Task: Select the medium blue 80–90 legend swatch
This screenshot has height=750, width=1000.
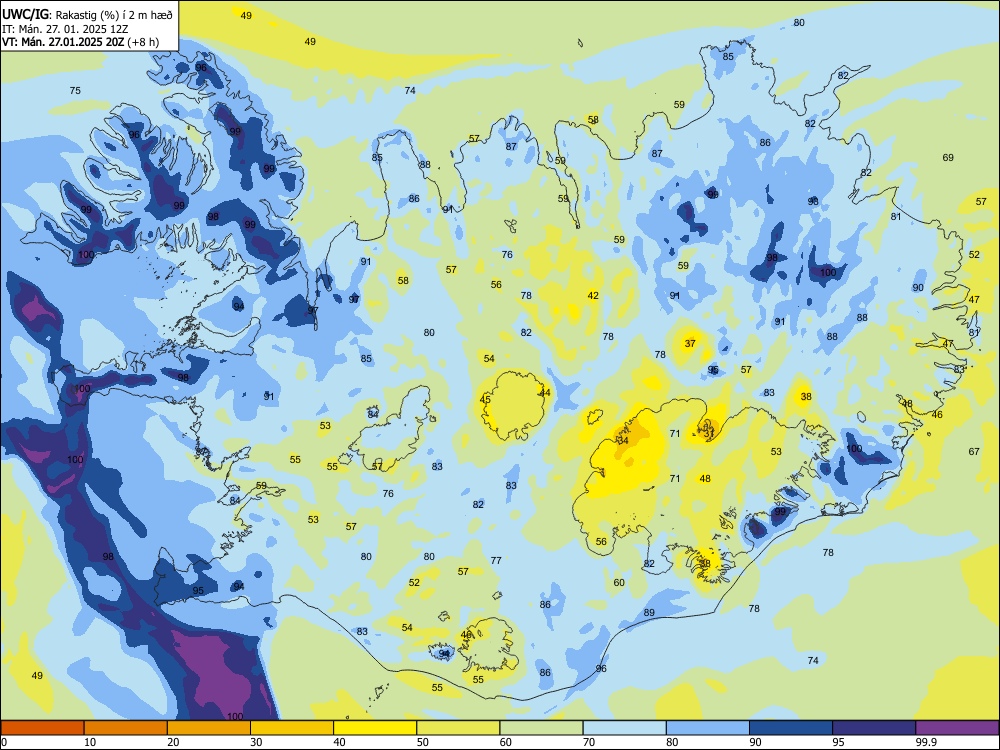Action: [707, 728]
